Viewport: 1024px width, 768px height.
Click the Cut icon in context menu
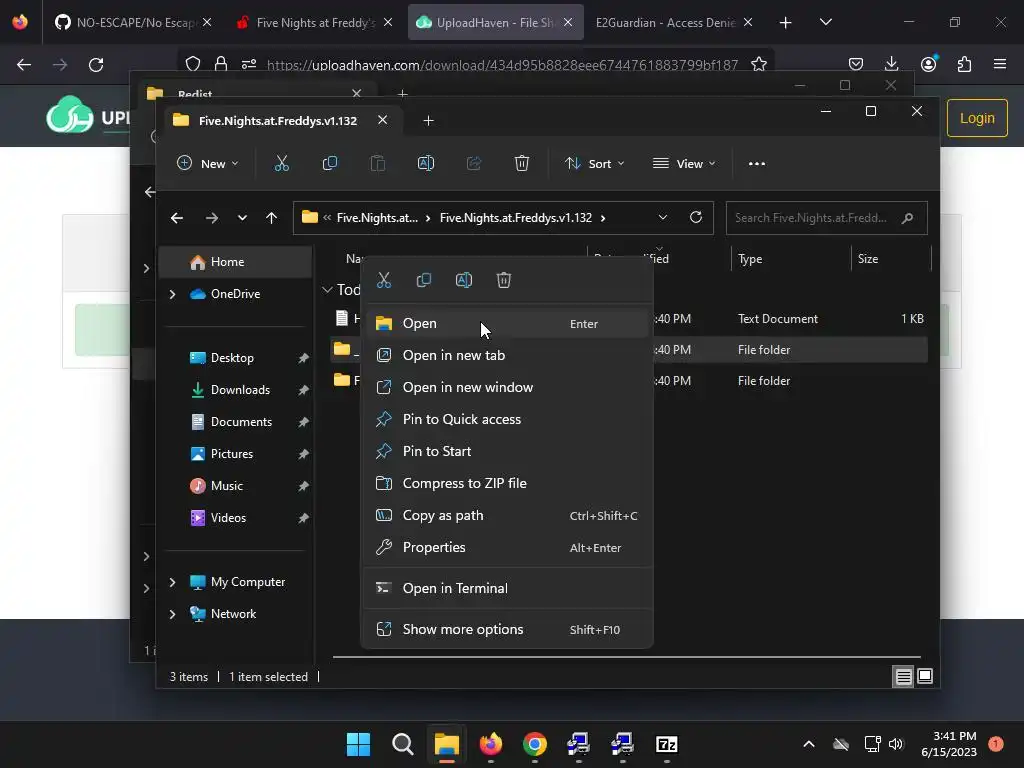[x=384, y=280]
